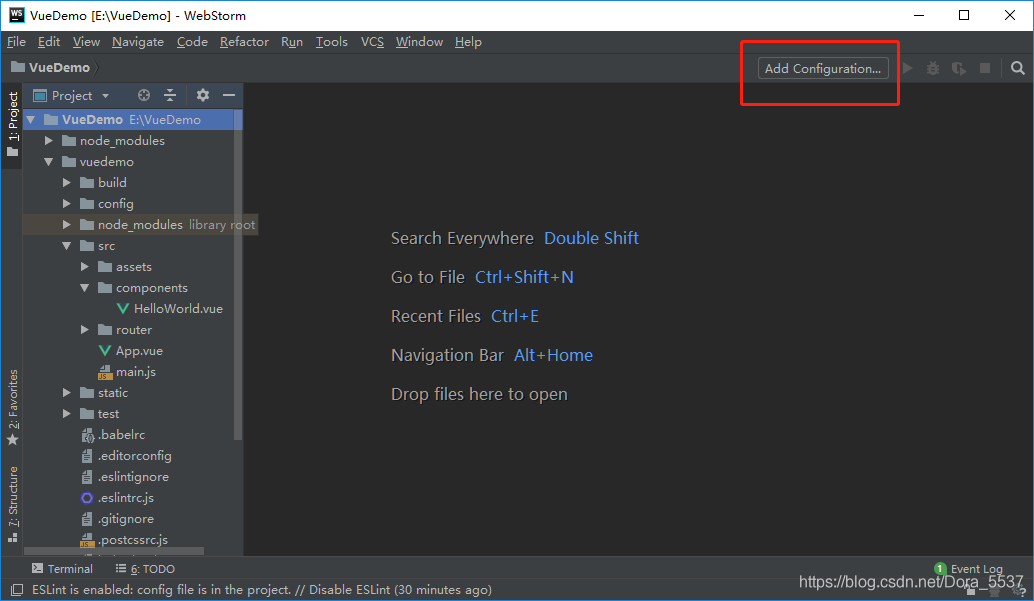
Task: Click the .babelrc file icon
Action: (87, 435)
